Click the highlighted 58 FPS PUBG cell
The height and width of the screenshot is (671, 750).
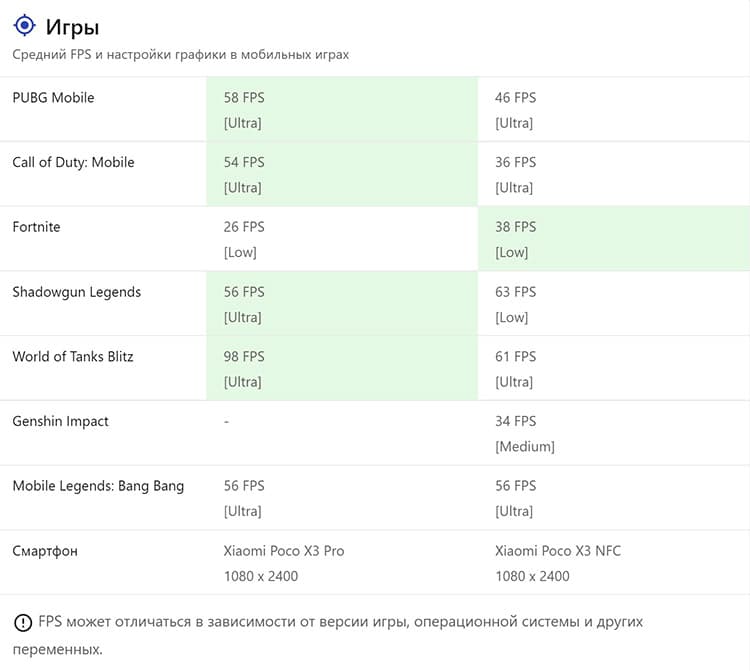click(342, 110)
